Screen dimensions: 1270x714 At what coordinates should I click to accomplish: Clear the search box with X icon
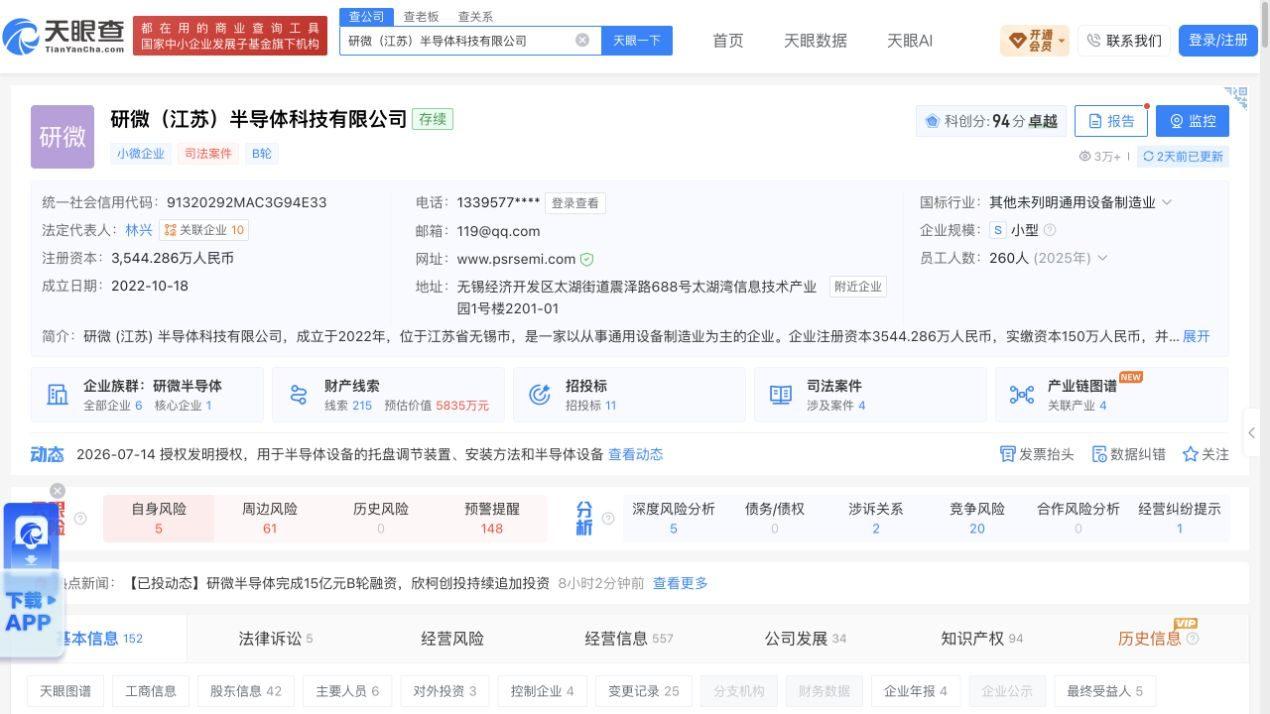[x=582, y=41]
